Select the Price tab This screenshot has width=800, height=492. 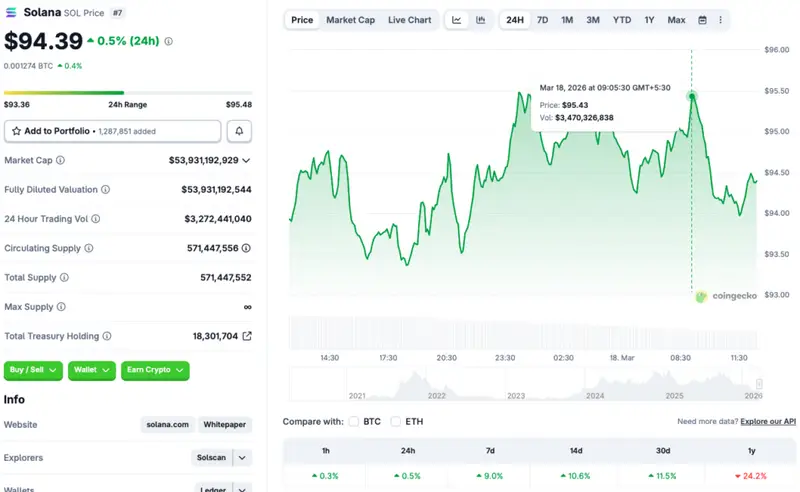coord(302,20)
